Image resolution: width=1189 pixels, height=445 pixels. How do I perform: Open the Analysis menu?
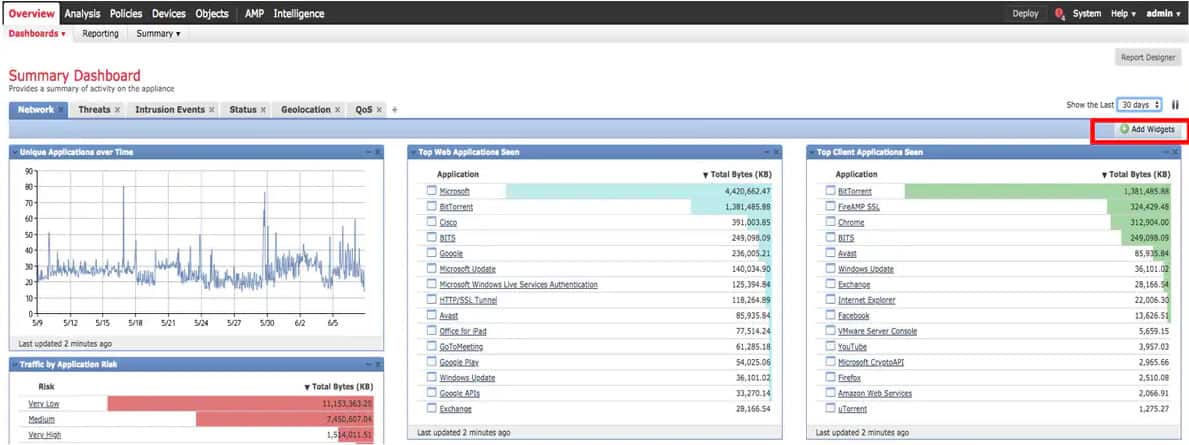click(x=82, y=14)
